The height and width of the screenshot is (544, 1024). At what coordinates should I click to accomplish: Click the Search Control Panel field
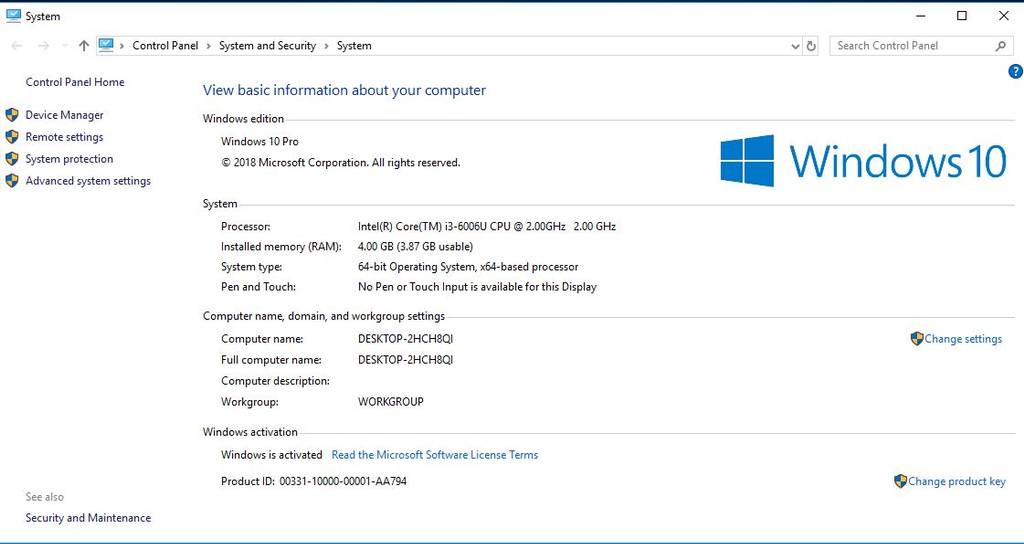pyautogui.click(x=921, y=46)
